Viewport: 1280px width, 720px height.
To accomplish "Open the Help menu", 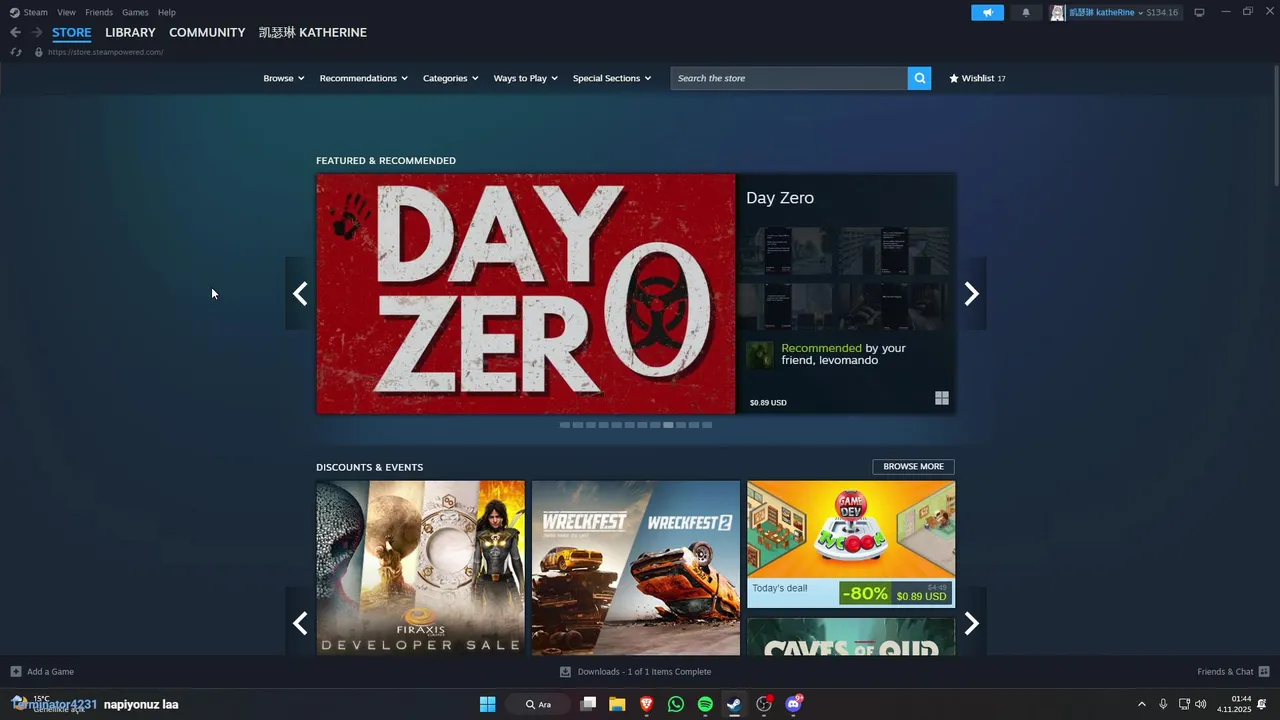I will coord(167,12).
